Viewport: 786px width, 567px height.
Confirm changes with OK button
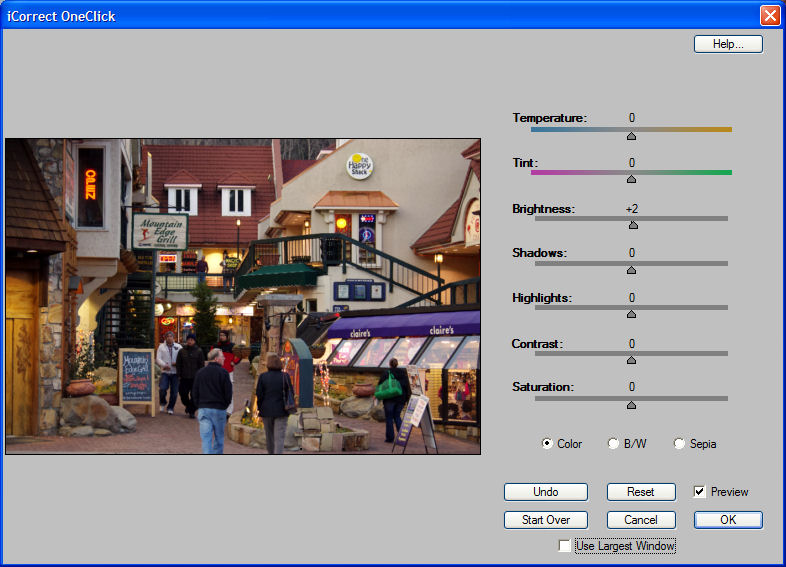click(728, 520)
